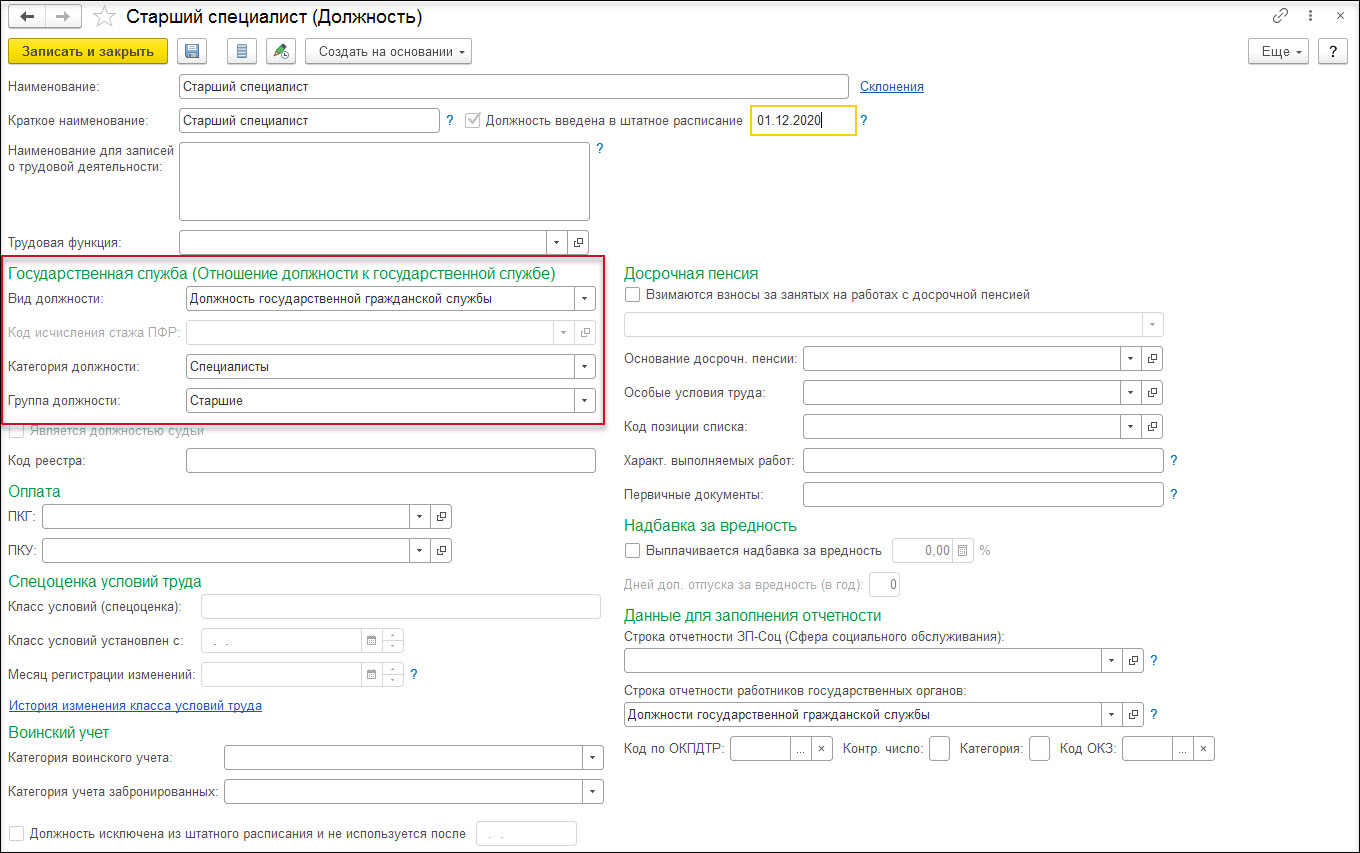The width and height of the screenshot is (1360, 853).
Task: Expand the Трудовая функция dropdown
Action: point(558,242)
